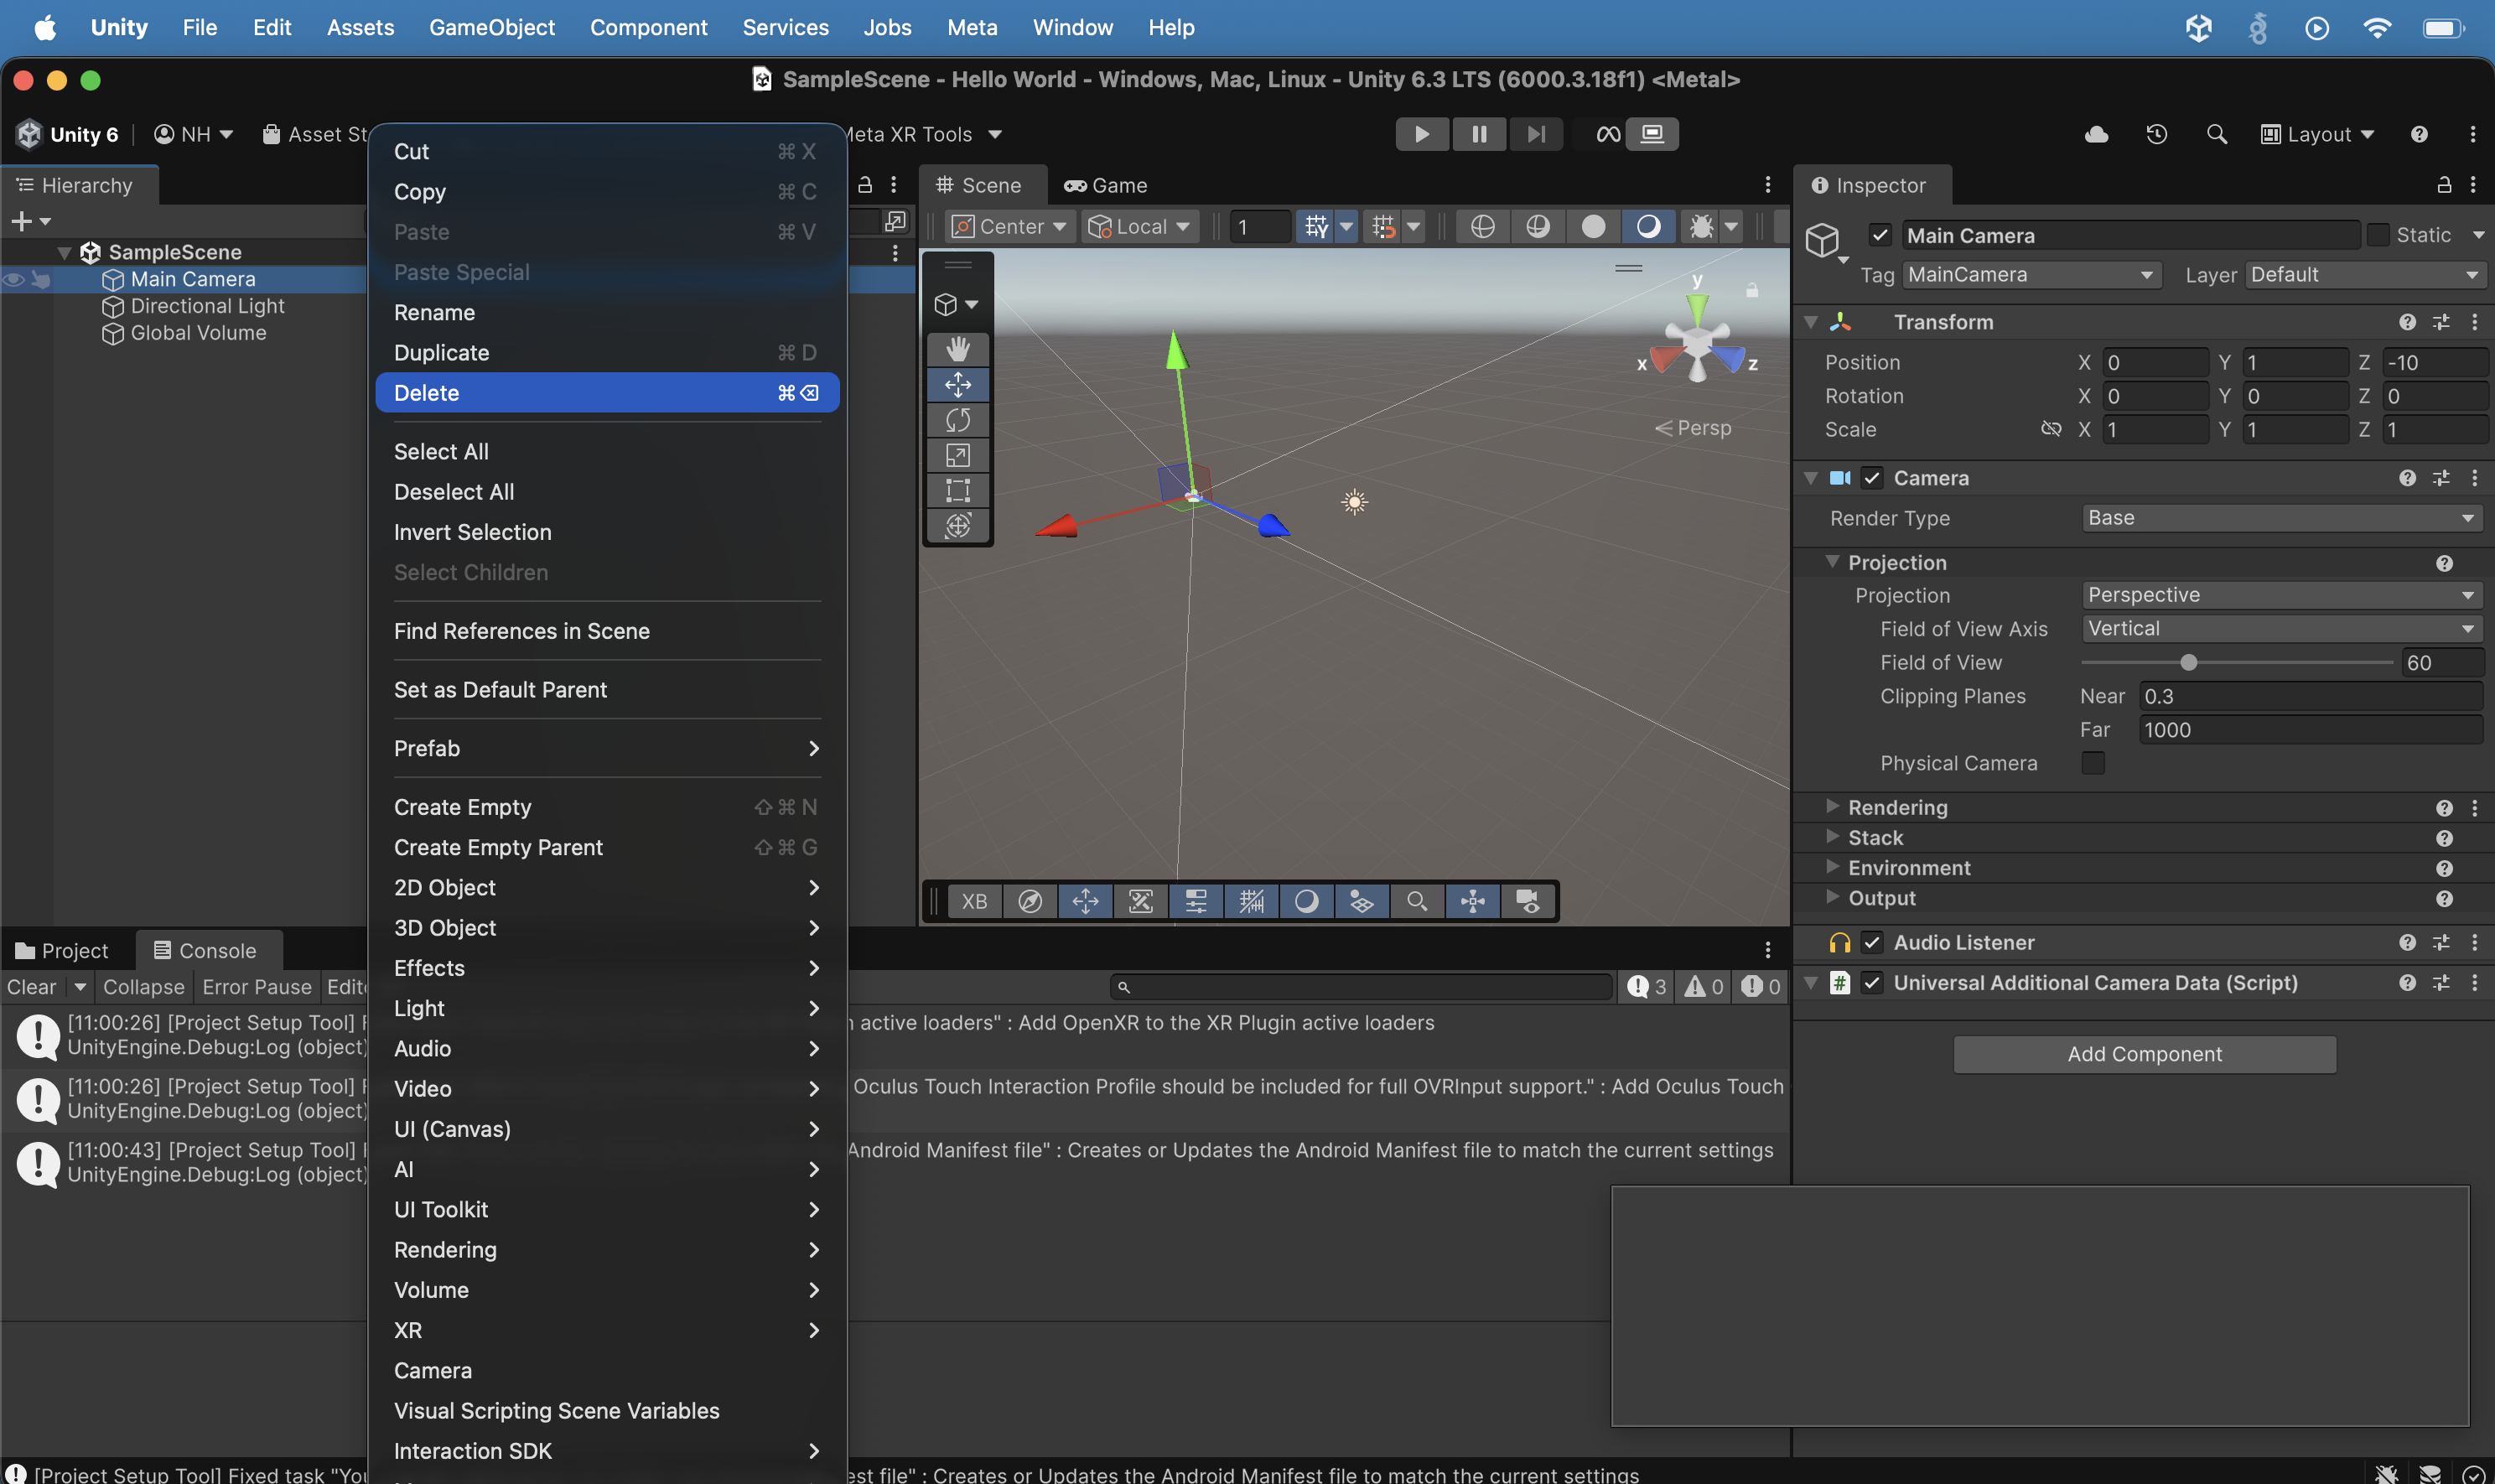
Task: Switch to the Project tab
Action: (62, 951)
